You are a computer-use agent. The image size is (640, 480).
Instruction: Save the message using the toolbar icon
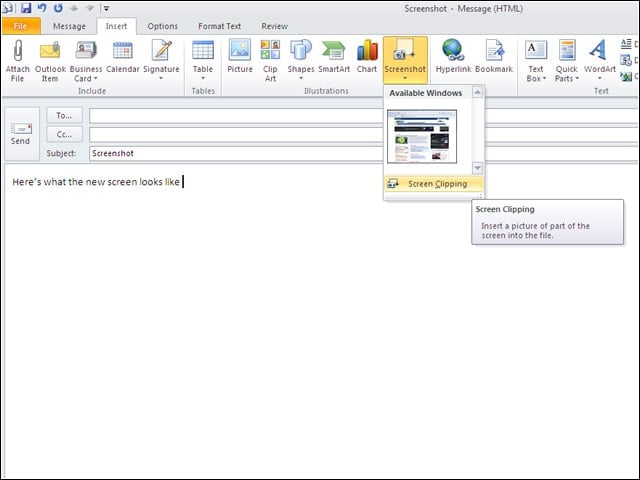26,8
